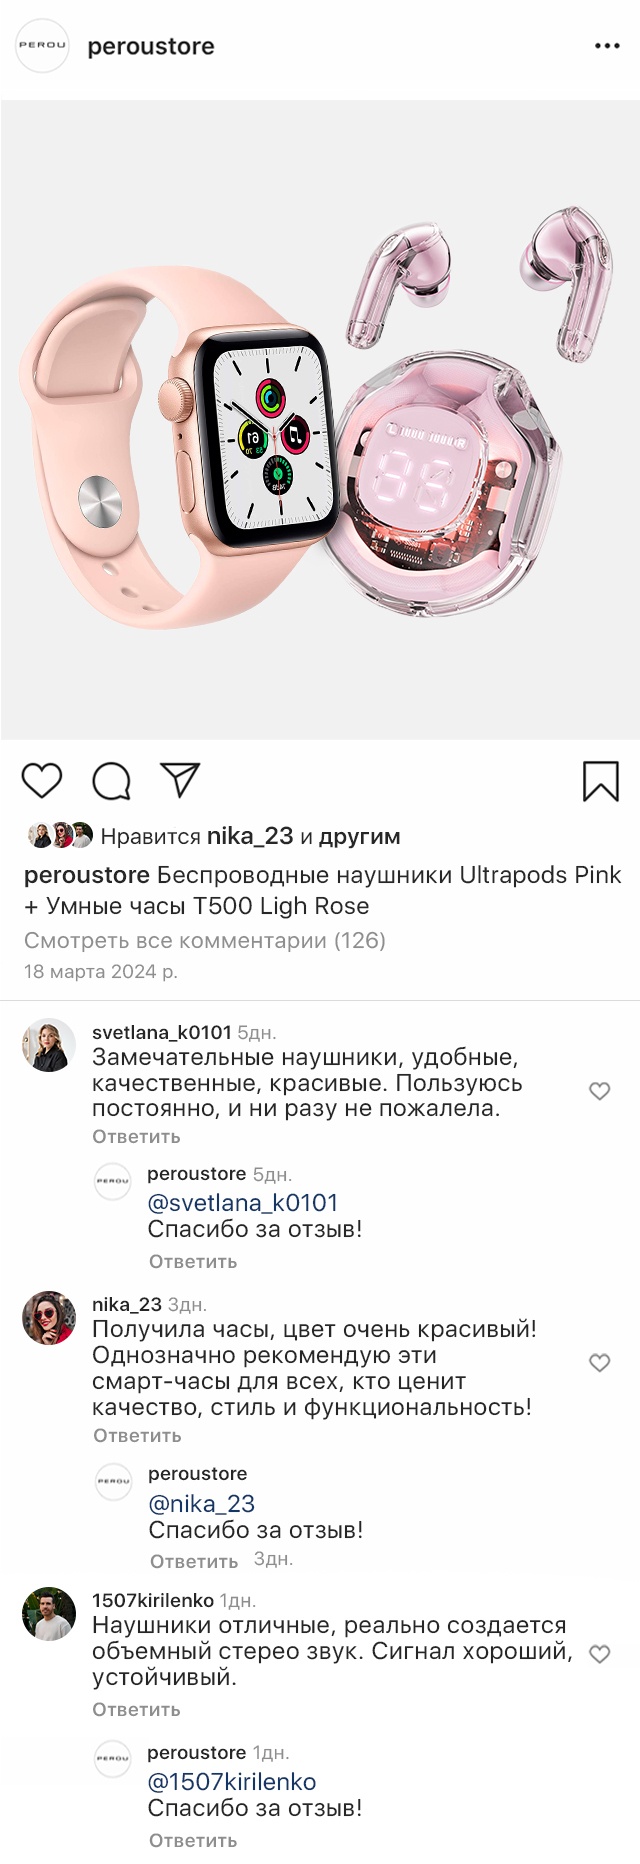
Task: Open svetlana_k0101's profile picture
Action: click(49, 1045)
